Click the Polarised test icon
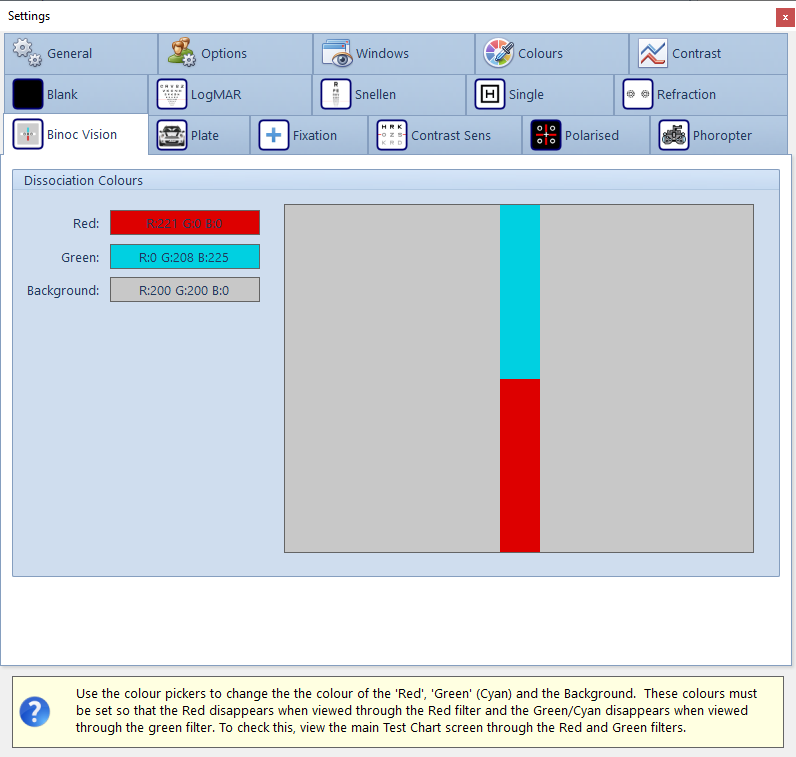 tap(546, 135)
